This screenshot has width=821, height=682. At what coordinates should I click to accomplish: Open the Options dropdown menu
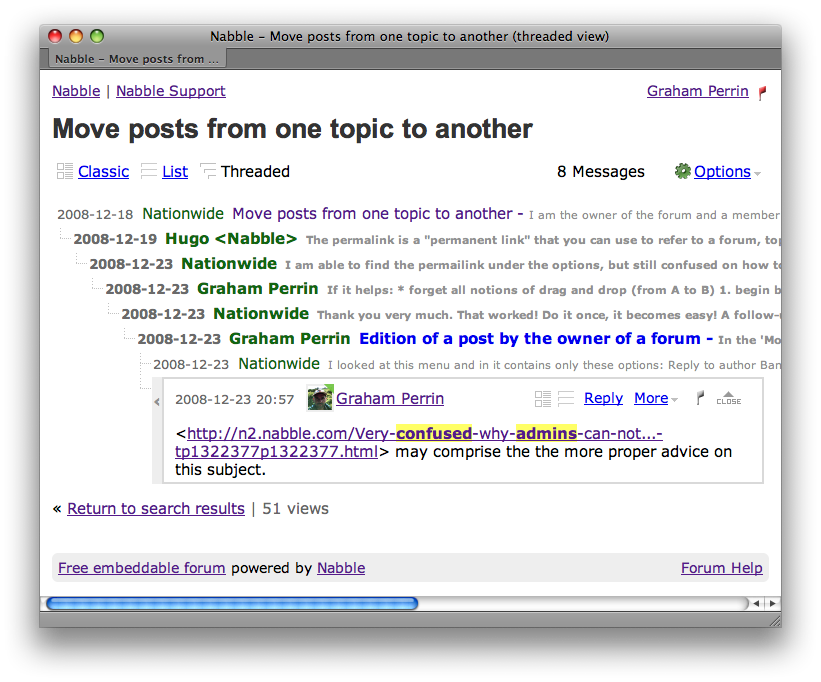click(722, 172)
